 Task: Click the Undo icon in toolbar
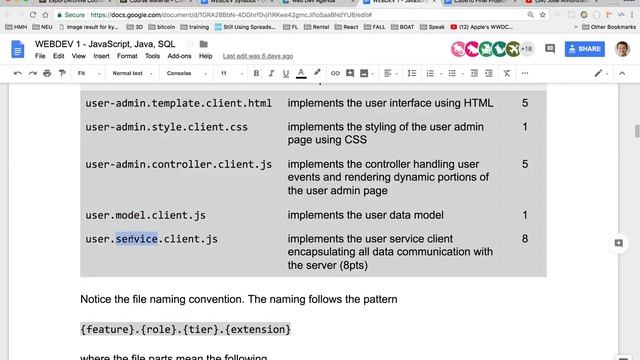tap(18, 73)
